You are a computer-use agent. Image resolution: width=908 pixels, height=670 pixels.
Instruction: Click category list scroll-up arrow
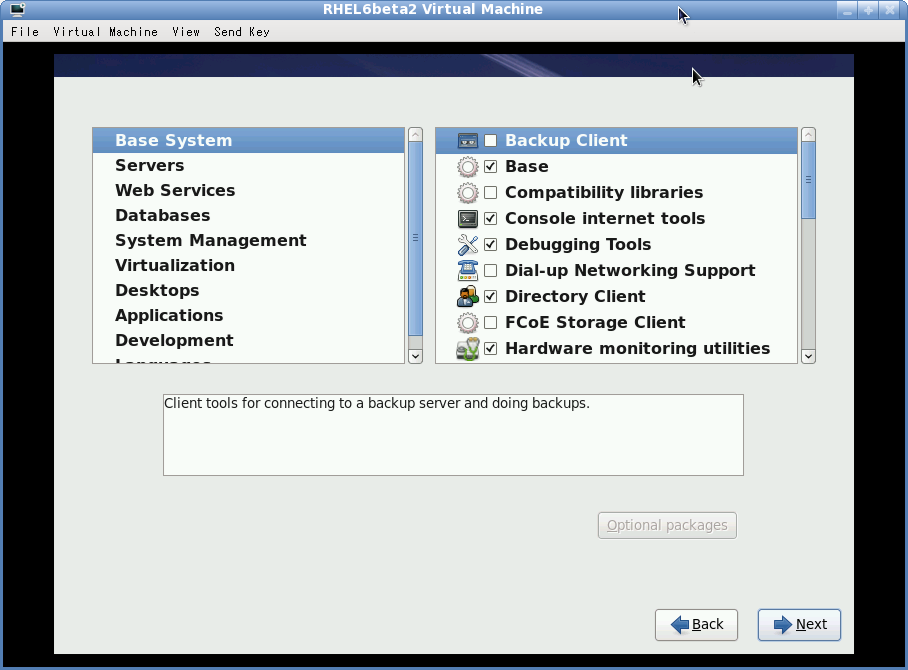[415, 135]
